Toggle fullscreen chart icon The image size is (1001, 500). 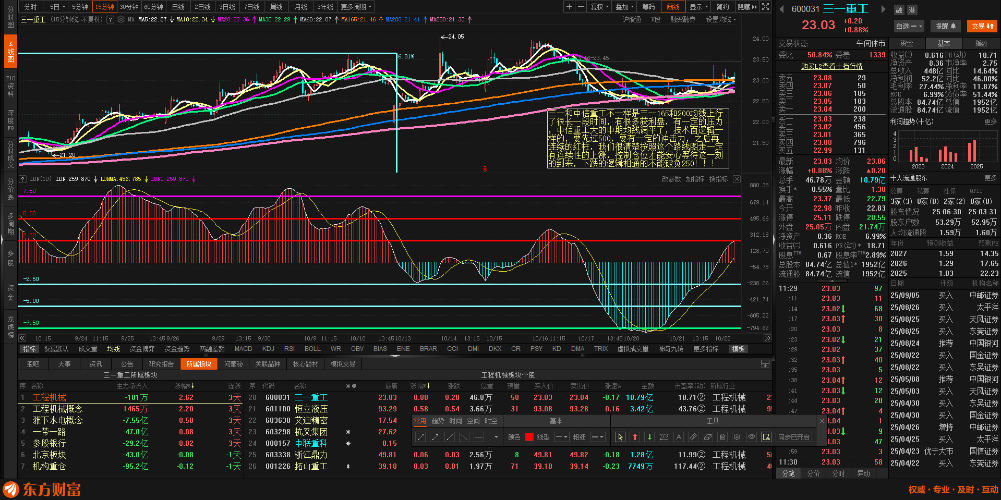[765, 6]
